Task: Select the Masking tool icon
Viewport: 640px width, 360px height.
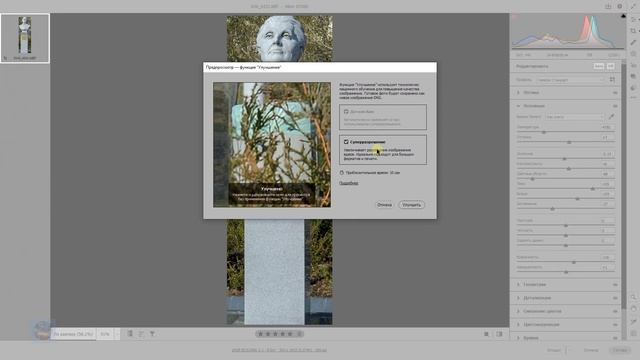Action: click(x=633, y=54)
